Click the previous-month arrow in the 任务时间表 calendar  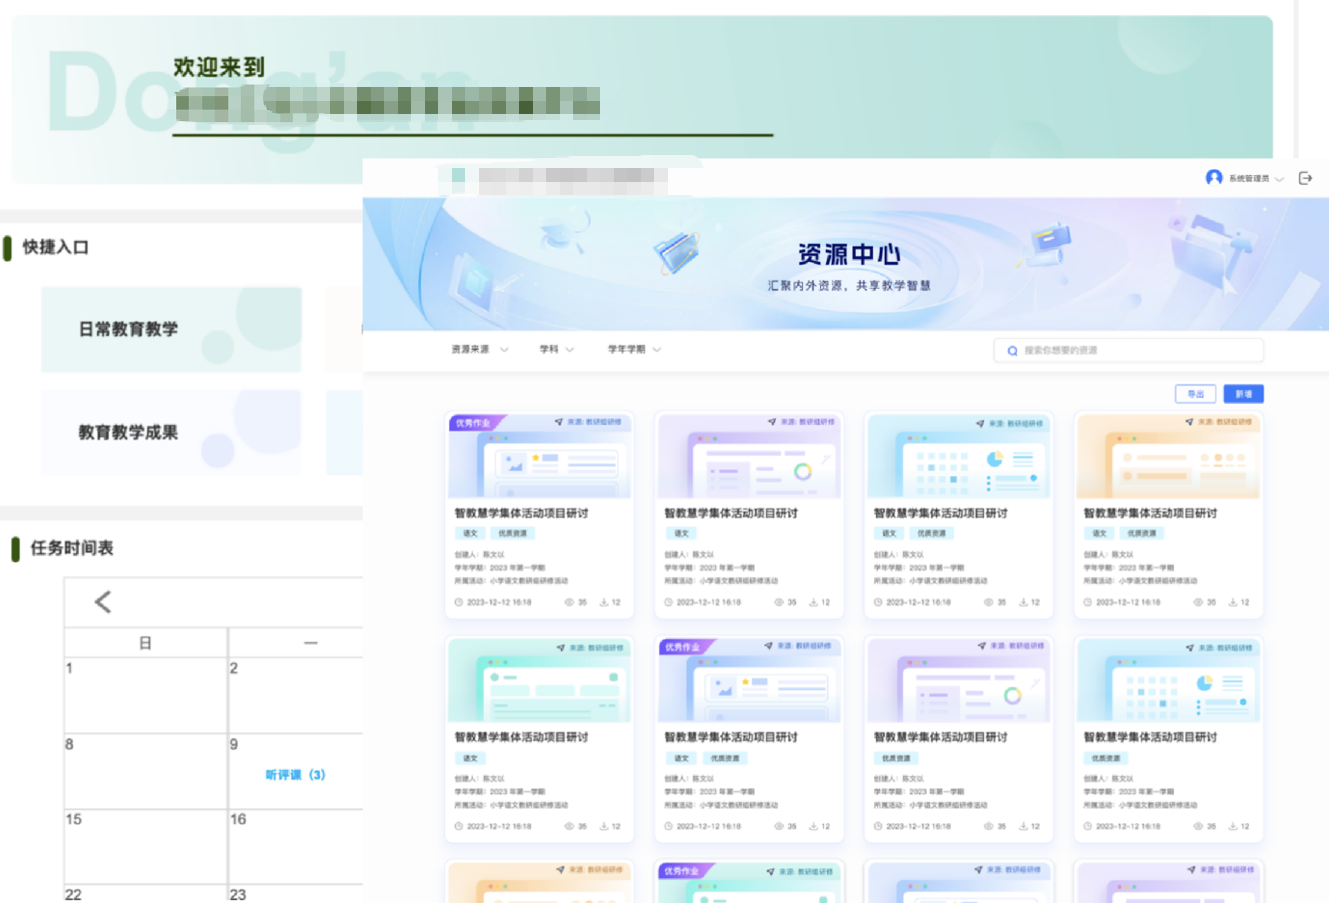pos(102,602)
